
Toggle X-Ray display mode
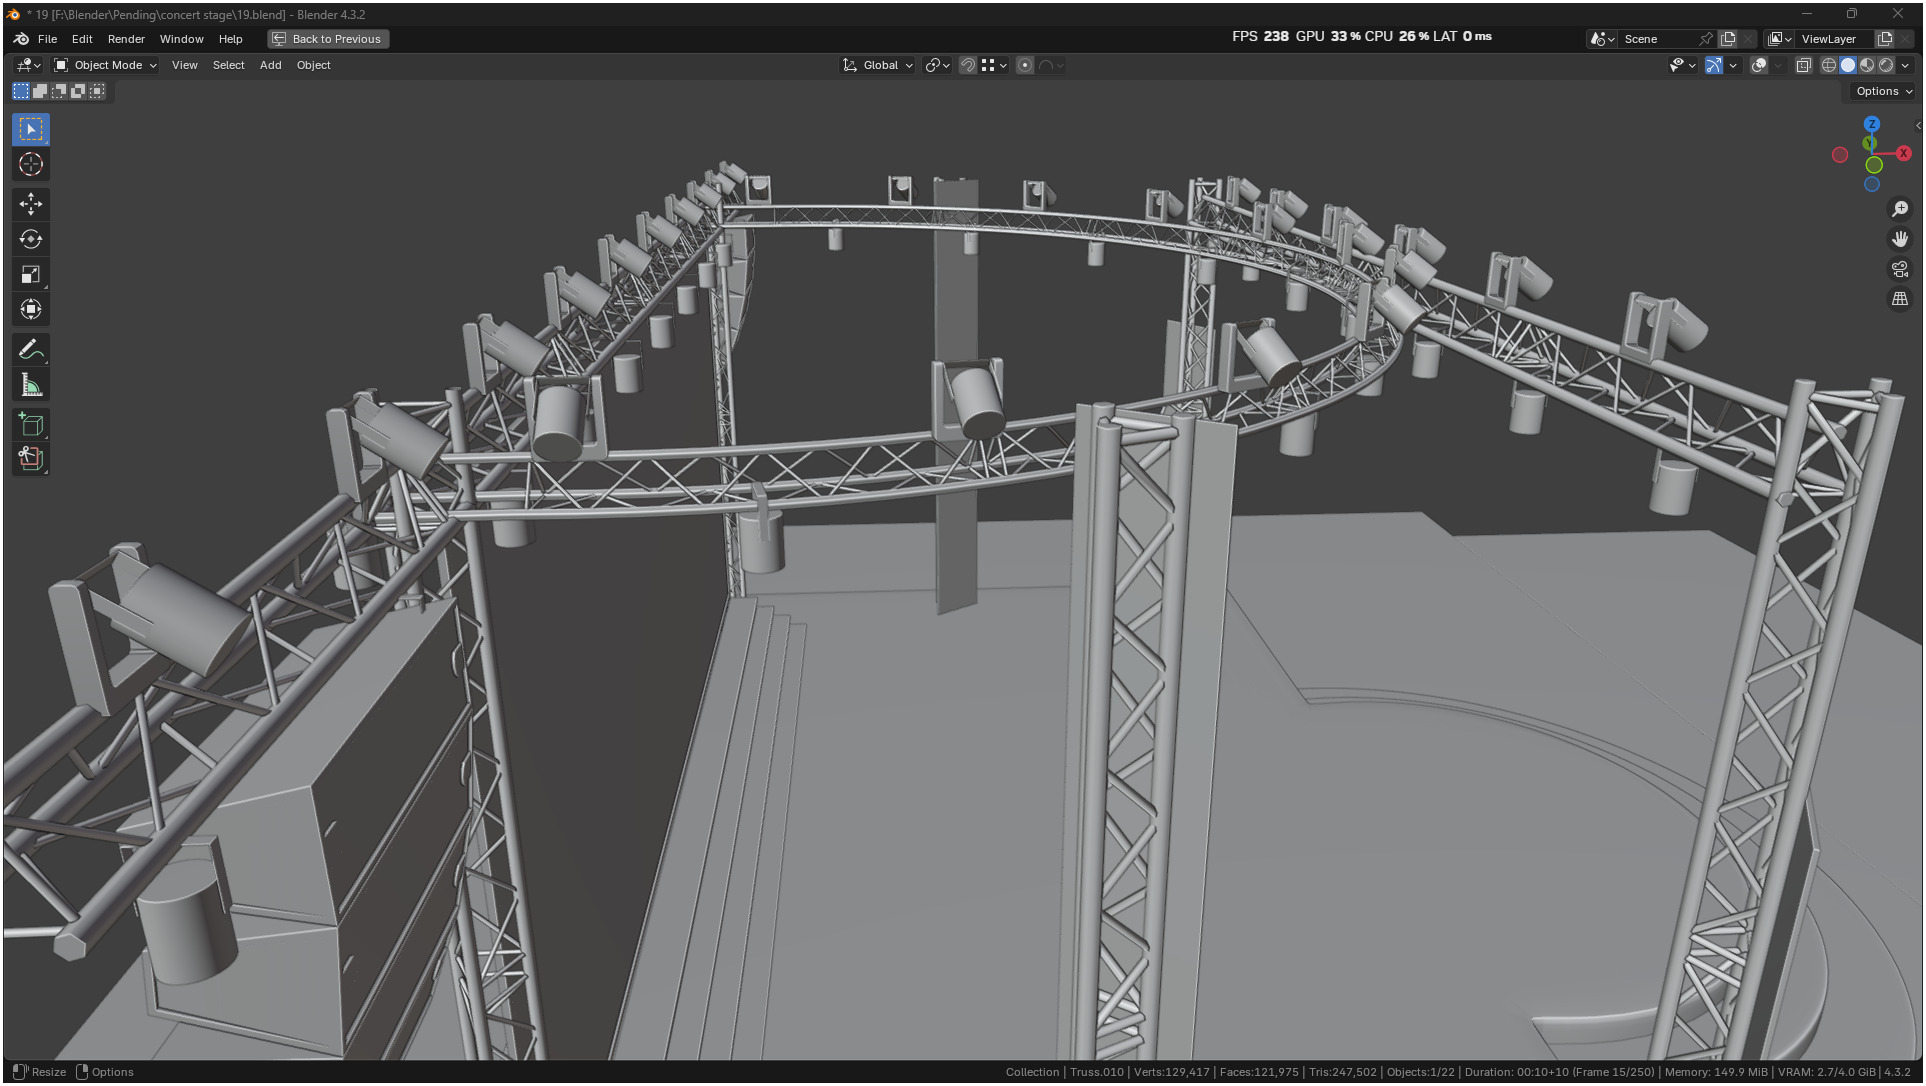pyautogui.click(x=1803, y=65)
